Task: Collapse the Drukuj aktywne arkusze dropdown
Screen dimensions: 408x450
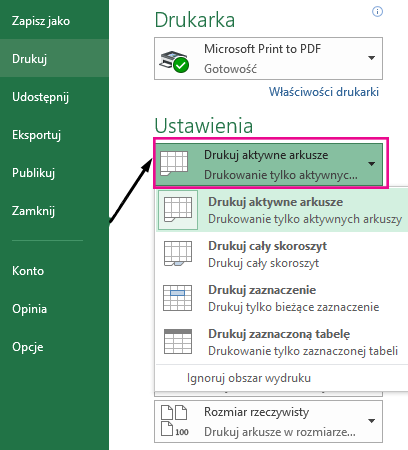Action: point(269,165)
